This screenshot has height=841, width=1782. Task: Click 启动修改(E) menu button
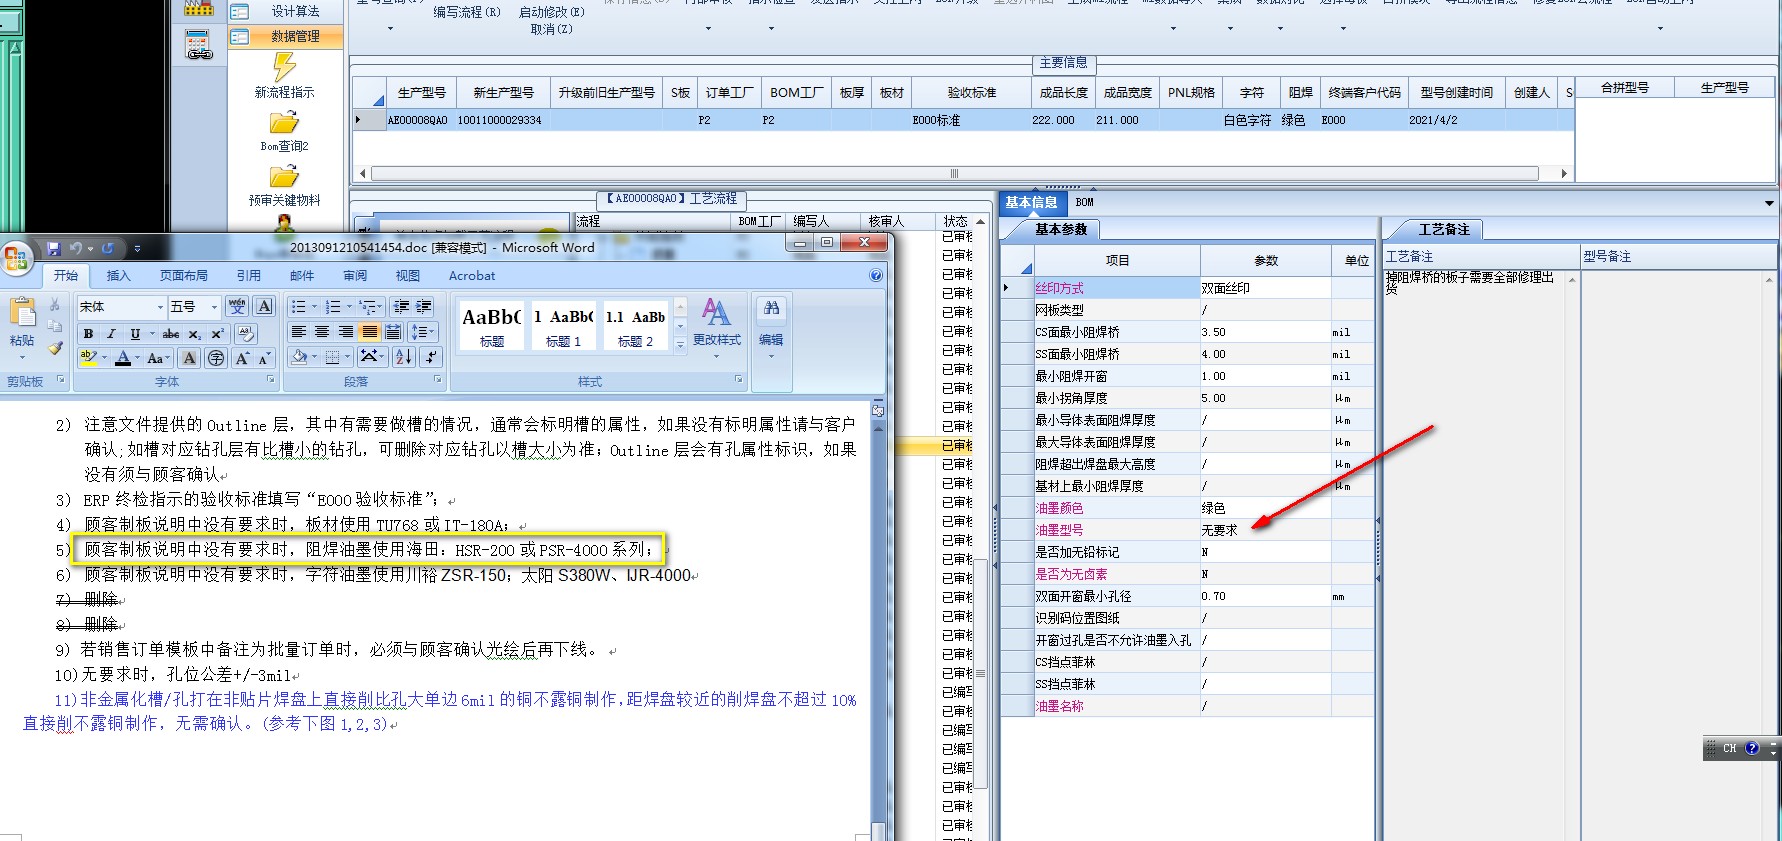click(551, 12)
